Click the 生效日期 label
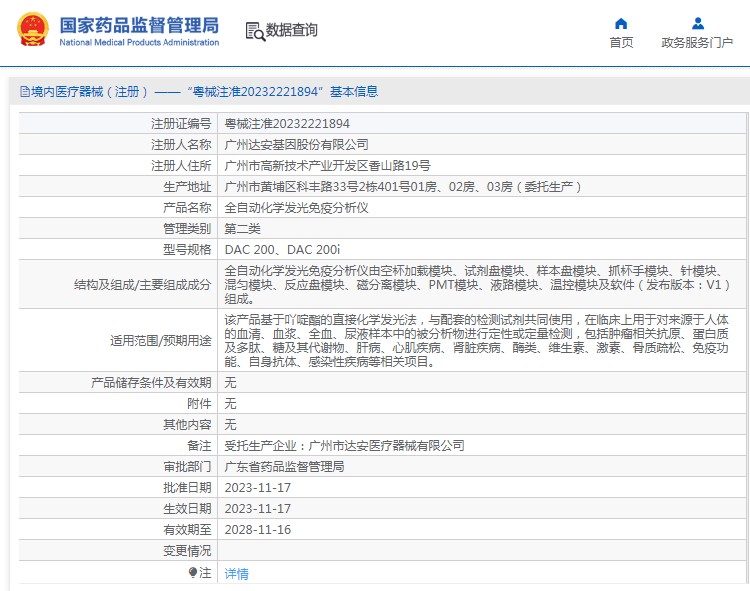 (x=187, y=509)
